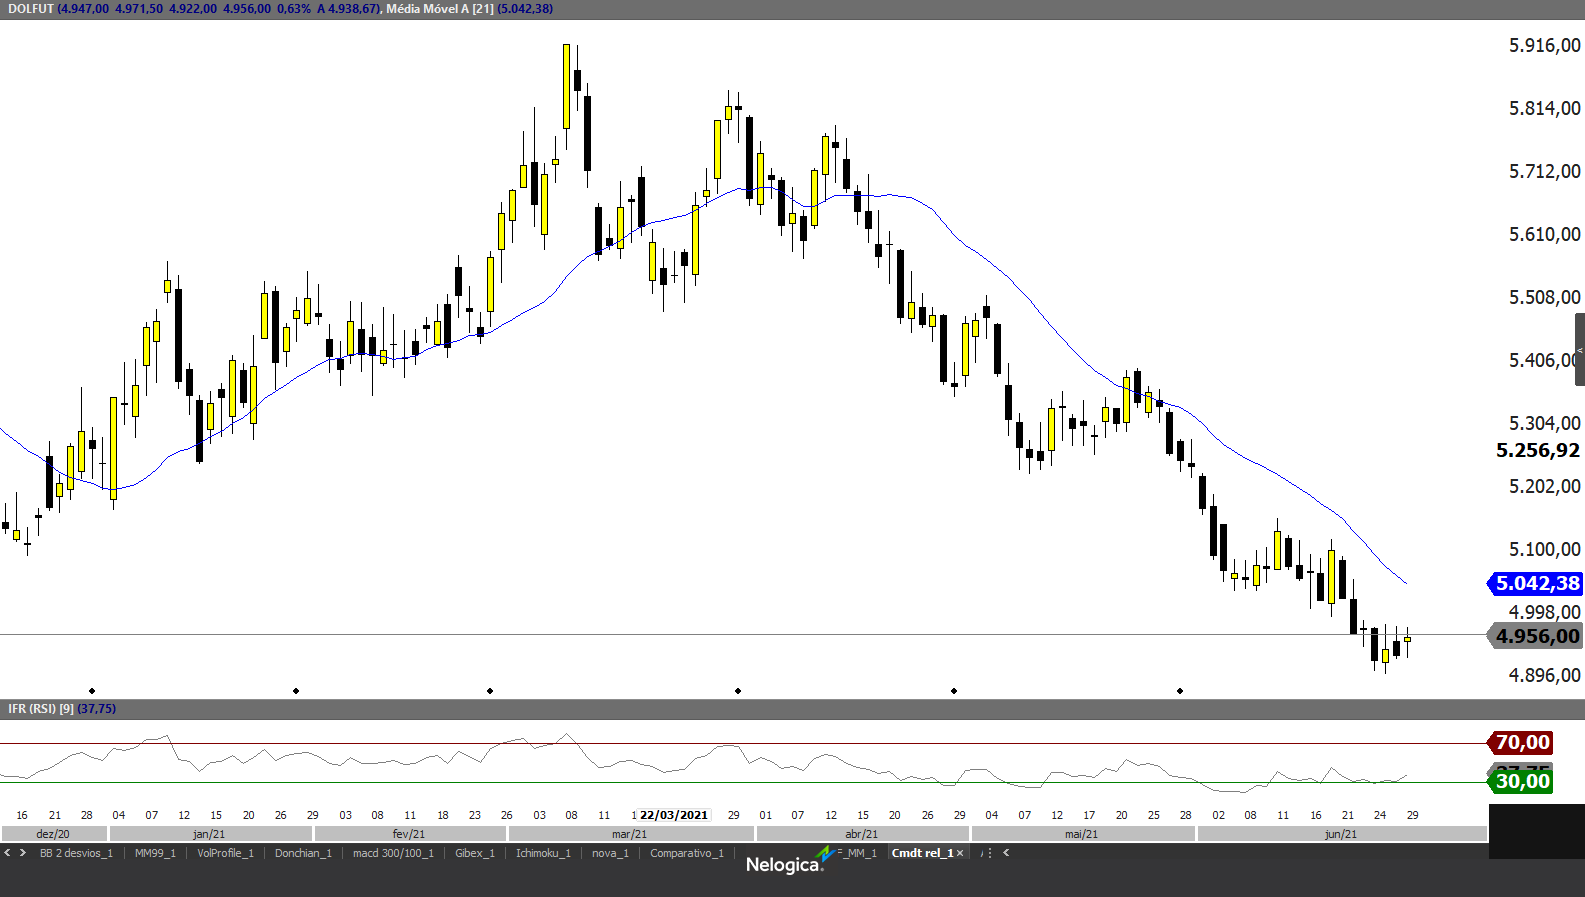Click the red 70,00 RSI level tag

(1521, 742)
